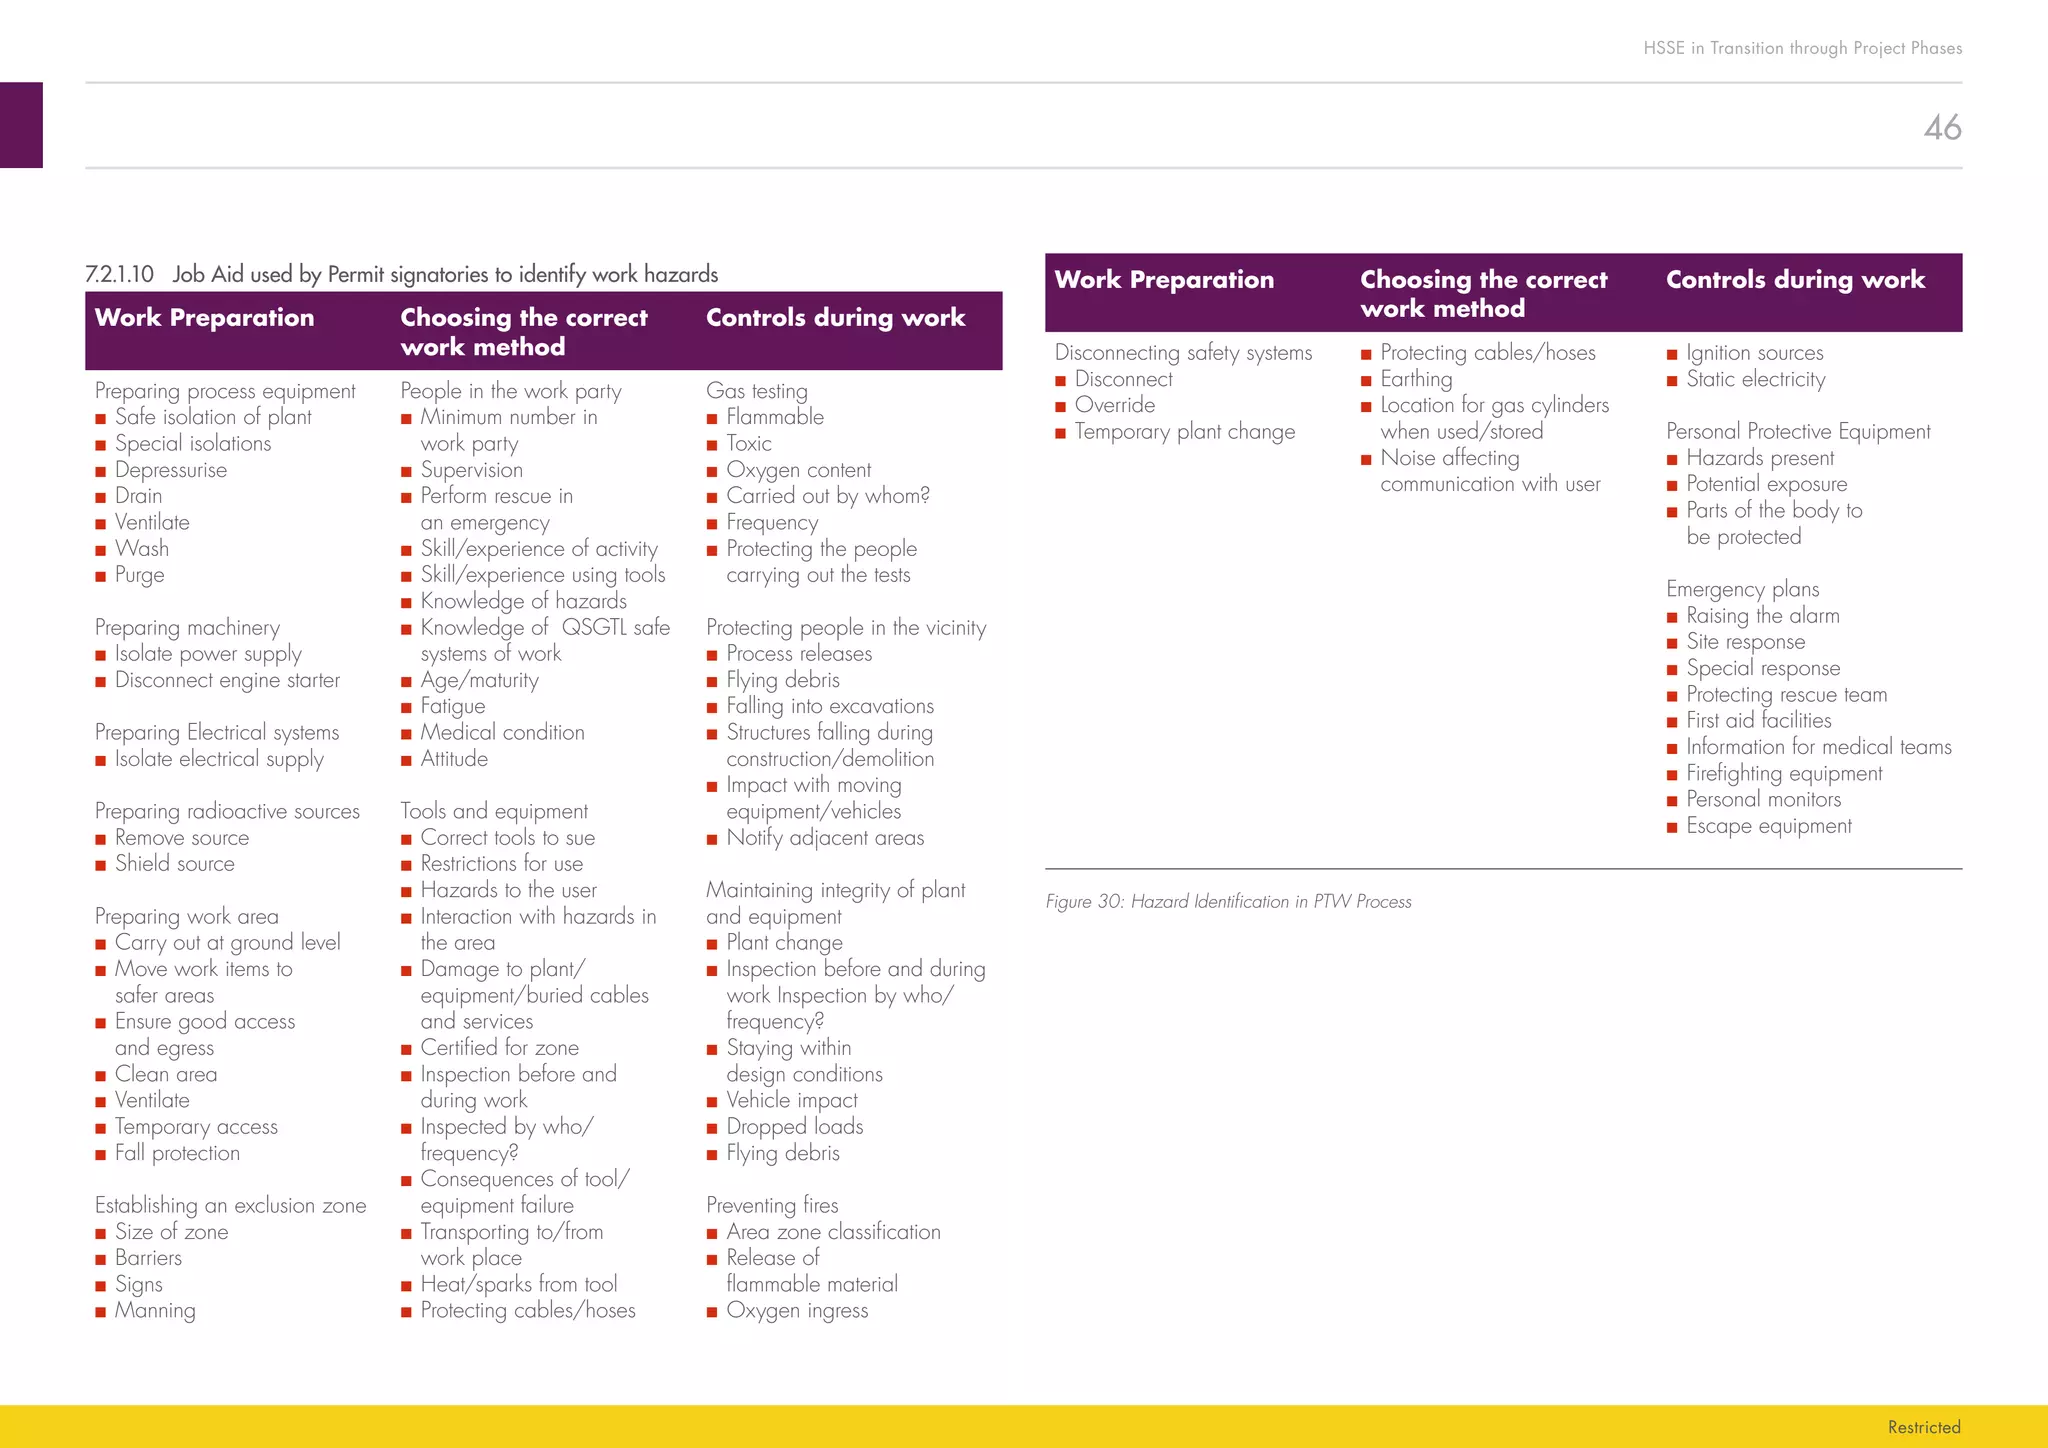This screenshot has height=1448, width=2048.
Task: Click the 'Establishing an exclusion zone' subheading
Action: click(230, 1205)
